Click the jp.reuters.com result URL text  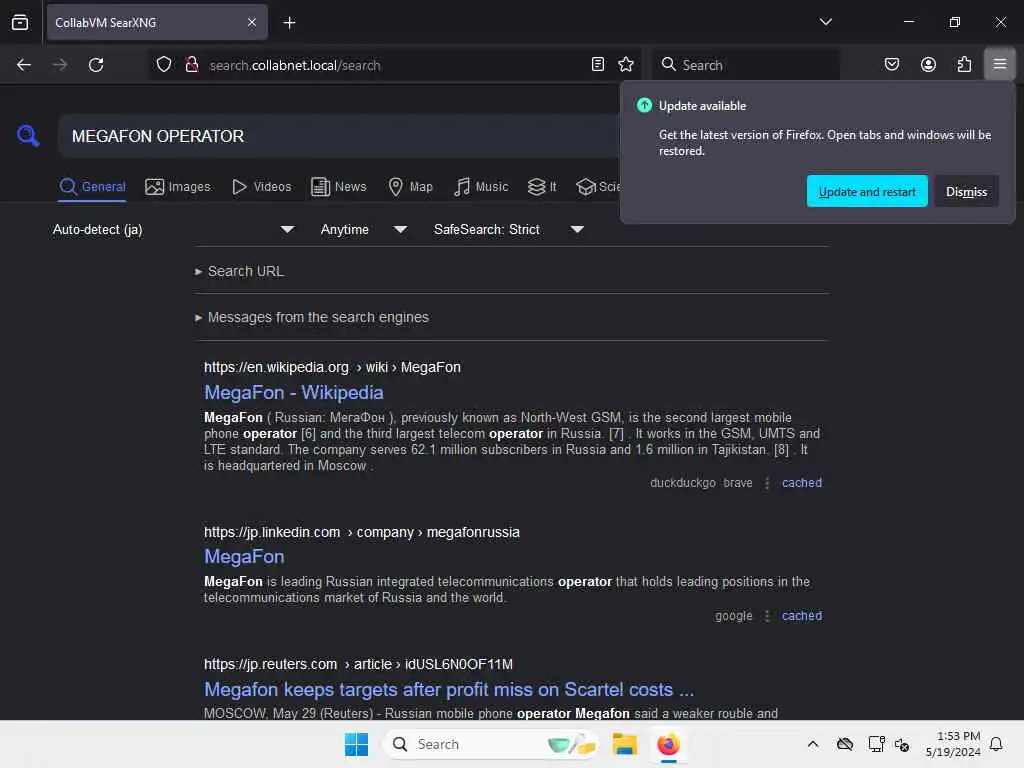point(358,664)
